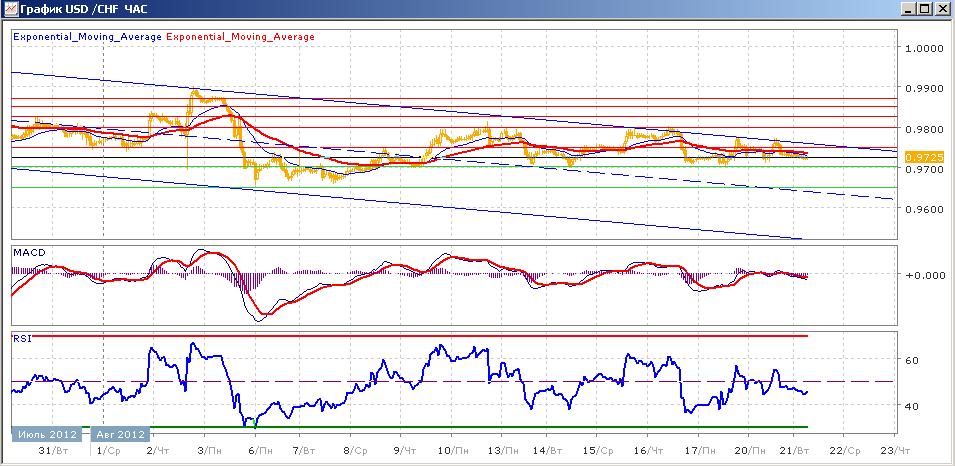955x466 pixels.
Task: Click the blue Exponential_Moving_Average legend label
Action: [88, 37]
